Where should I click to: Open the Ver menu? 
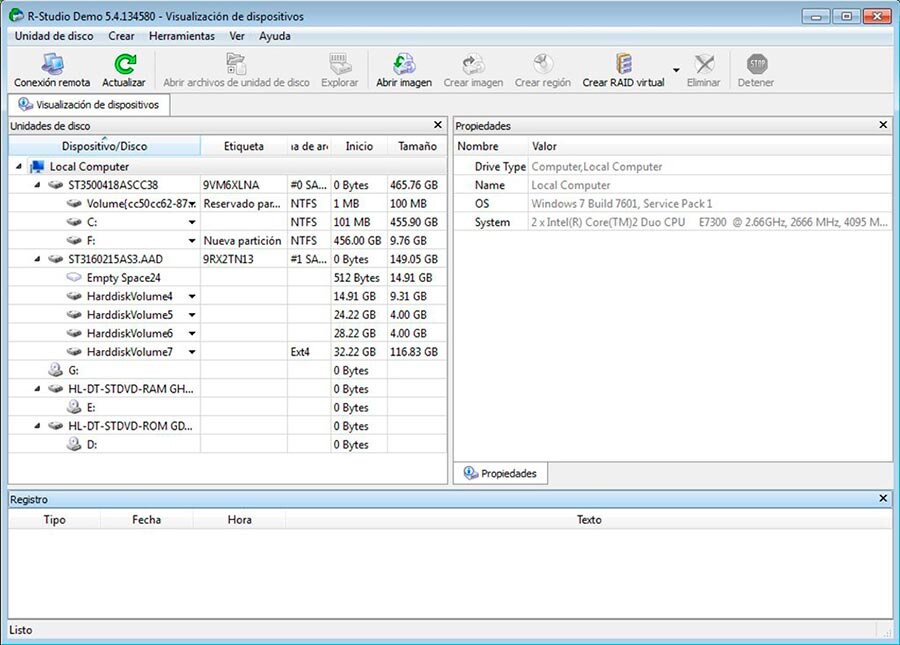pos(237,36)
